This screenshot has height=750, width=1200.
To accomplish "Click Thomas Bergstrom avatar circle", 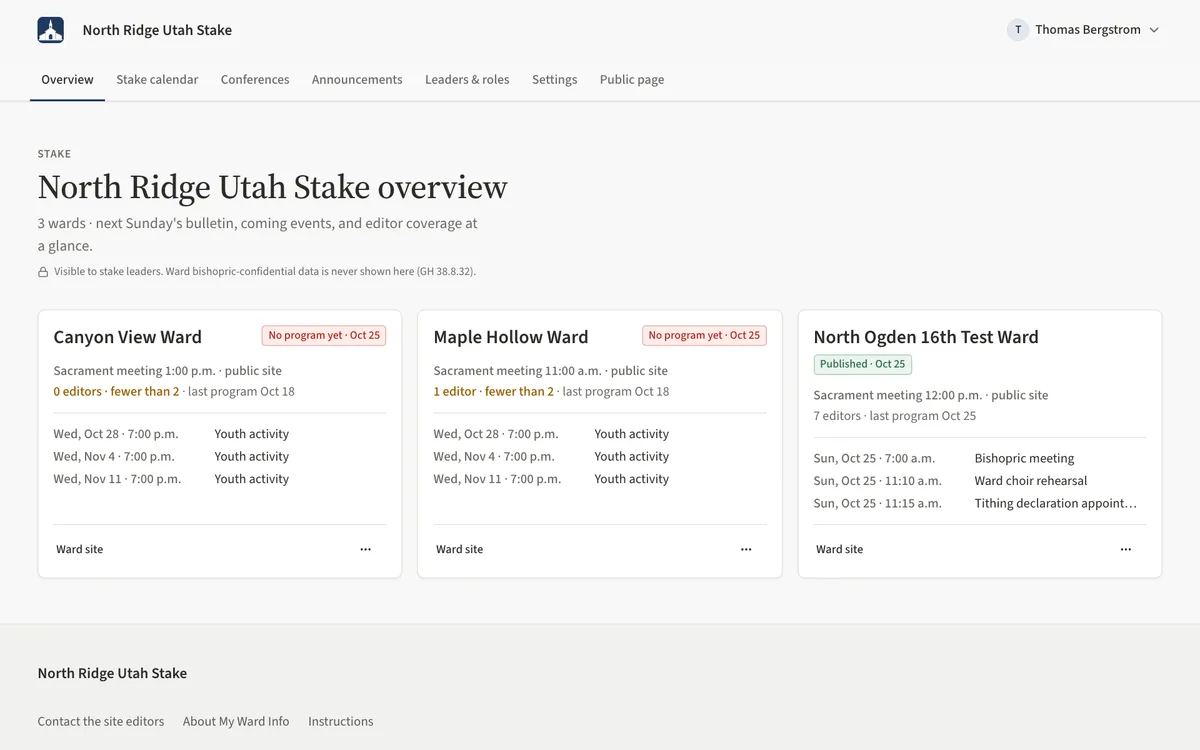I will click(1018, 30).
